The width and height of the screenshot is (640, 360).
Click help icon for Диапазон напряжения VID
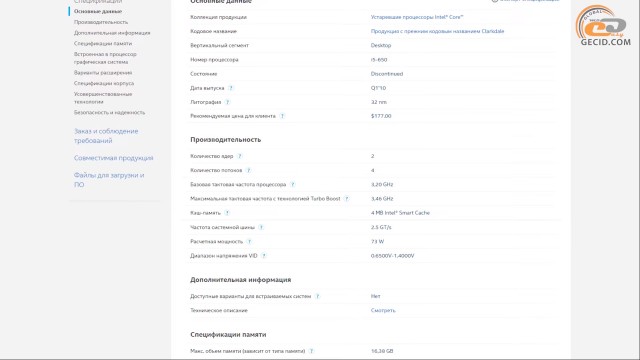tap(264, 256)
